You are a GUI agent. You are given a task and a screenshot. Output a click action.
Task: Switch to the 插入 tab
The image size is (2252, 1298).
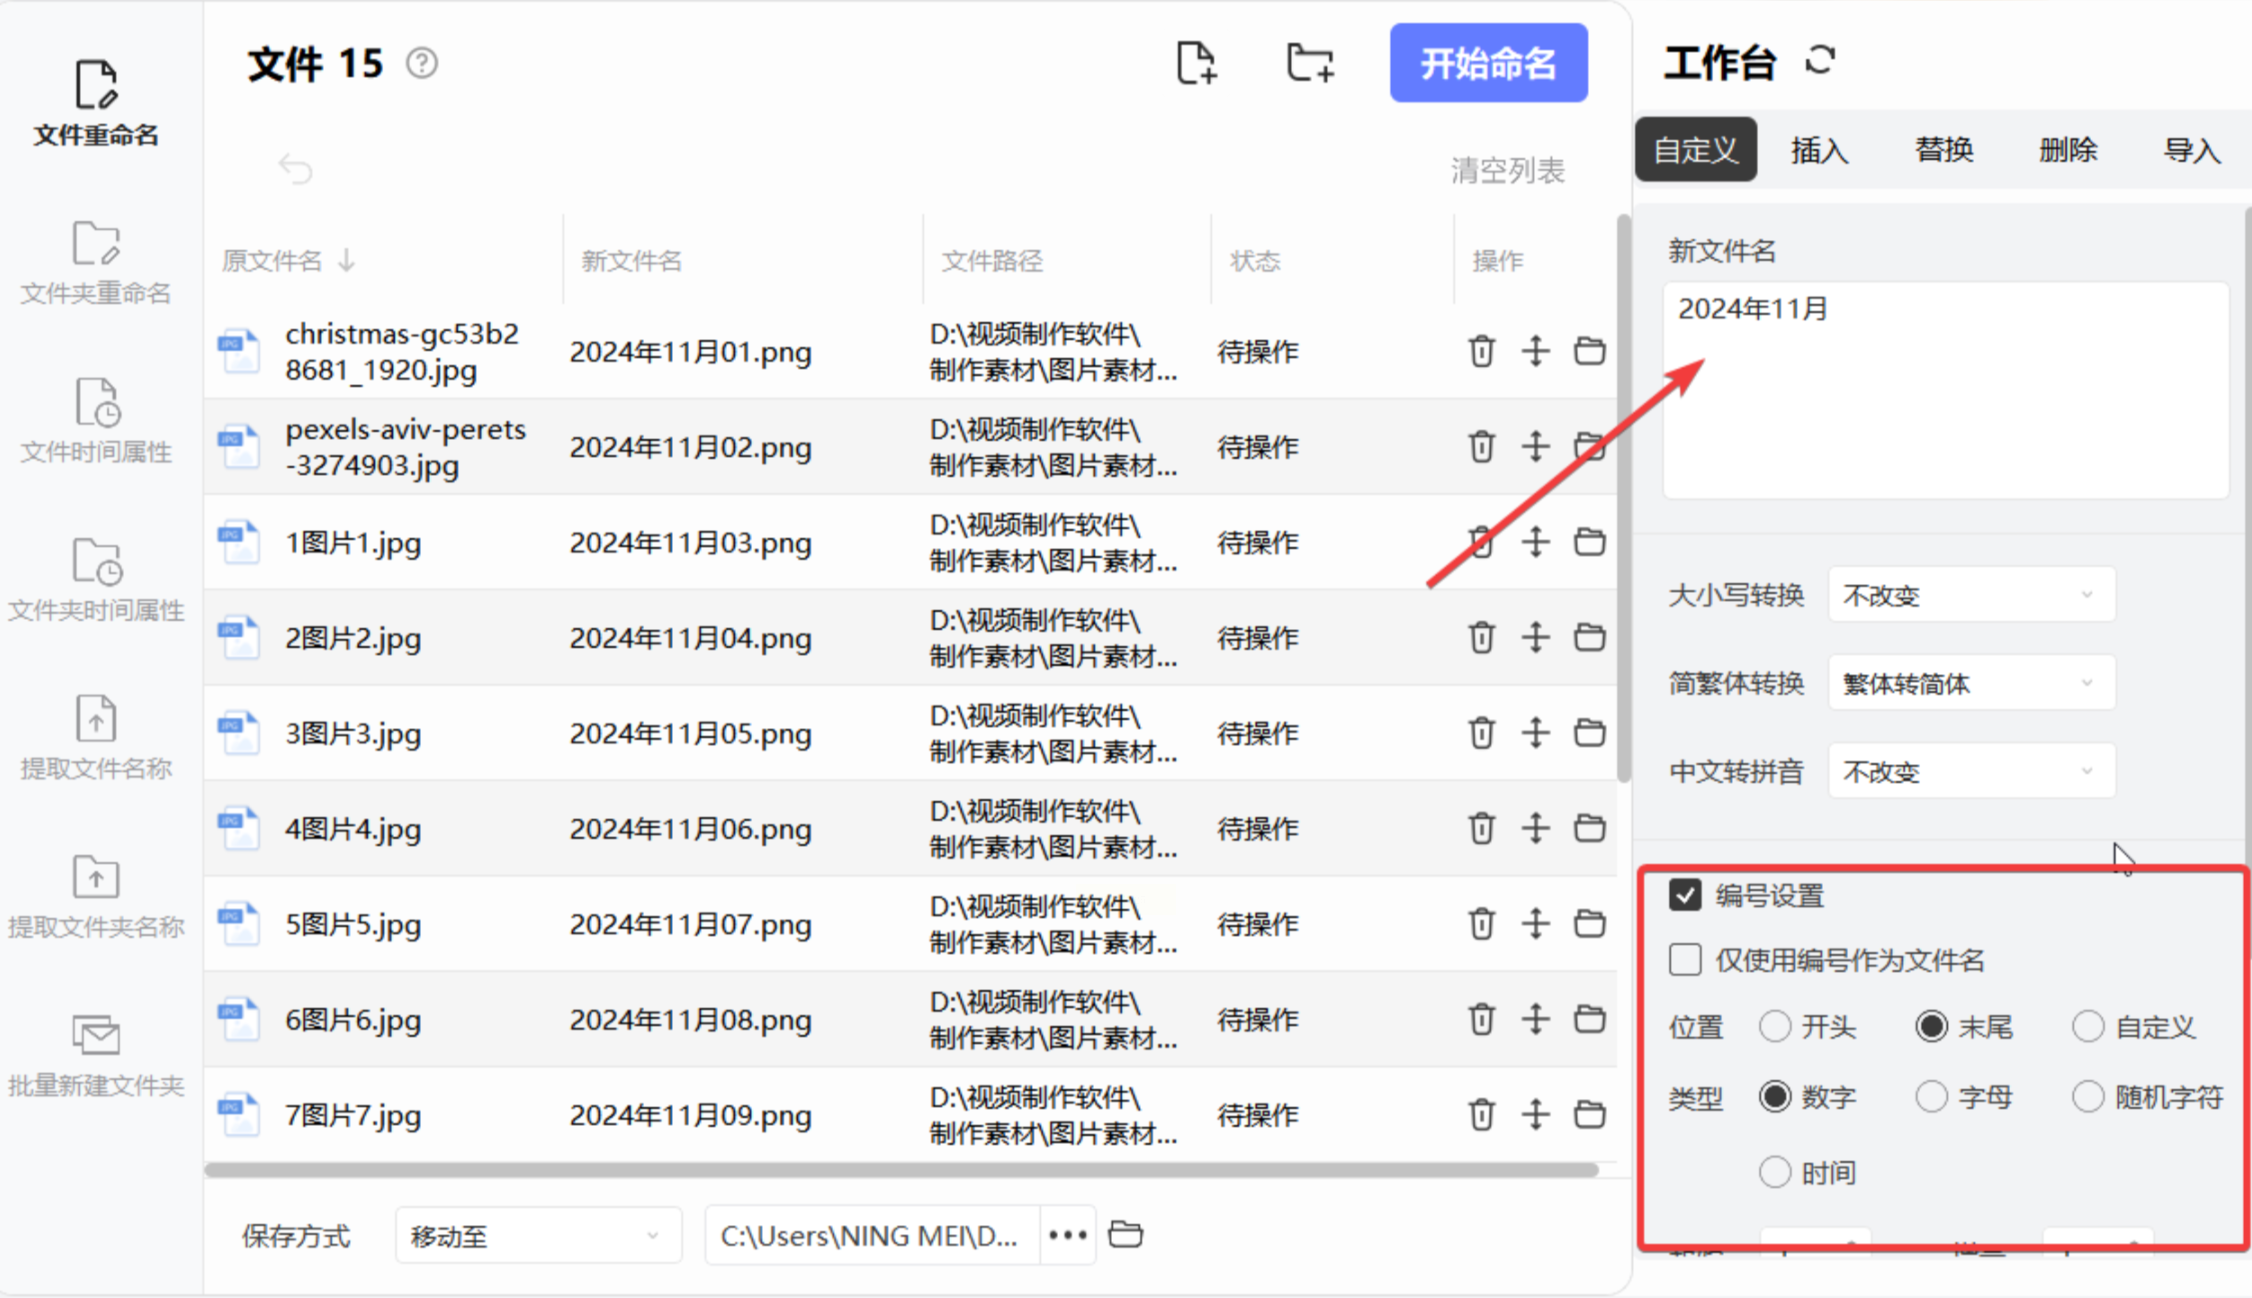[1819, 150]
